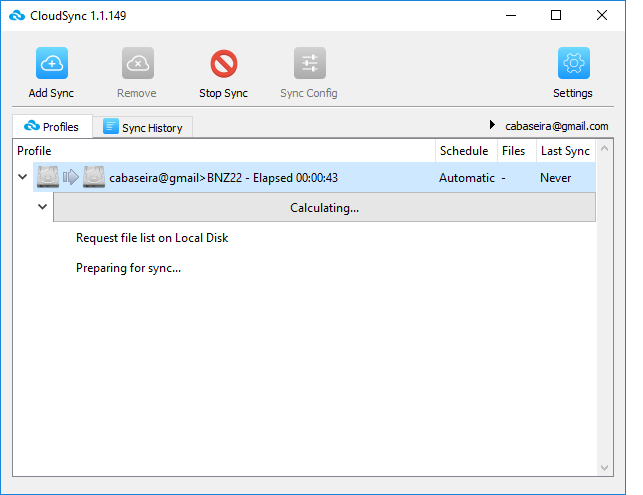643x495 pixels.
Task: Click the cabaseira@gmail.com account label
Action: 556,126
